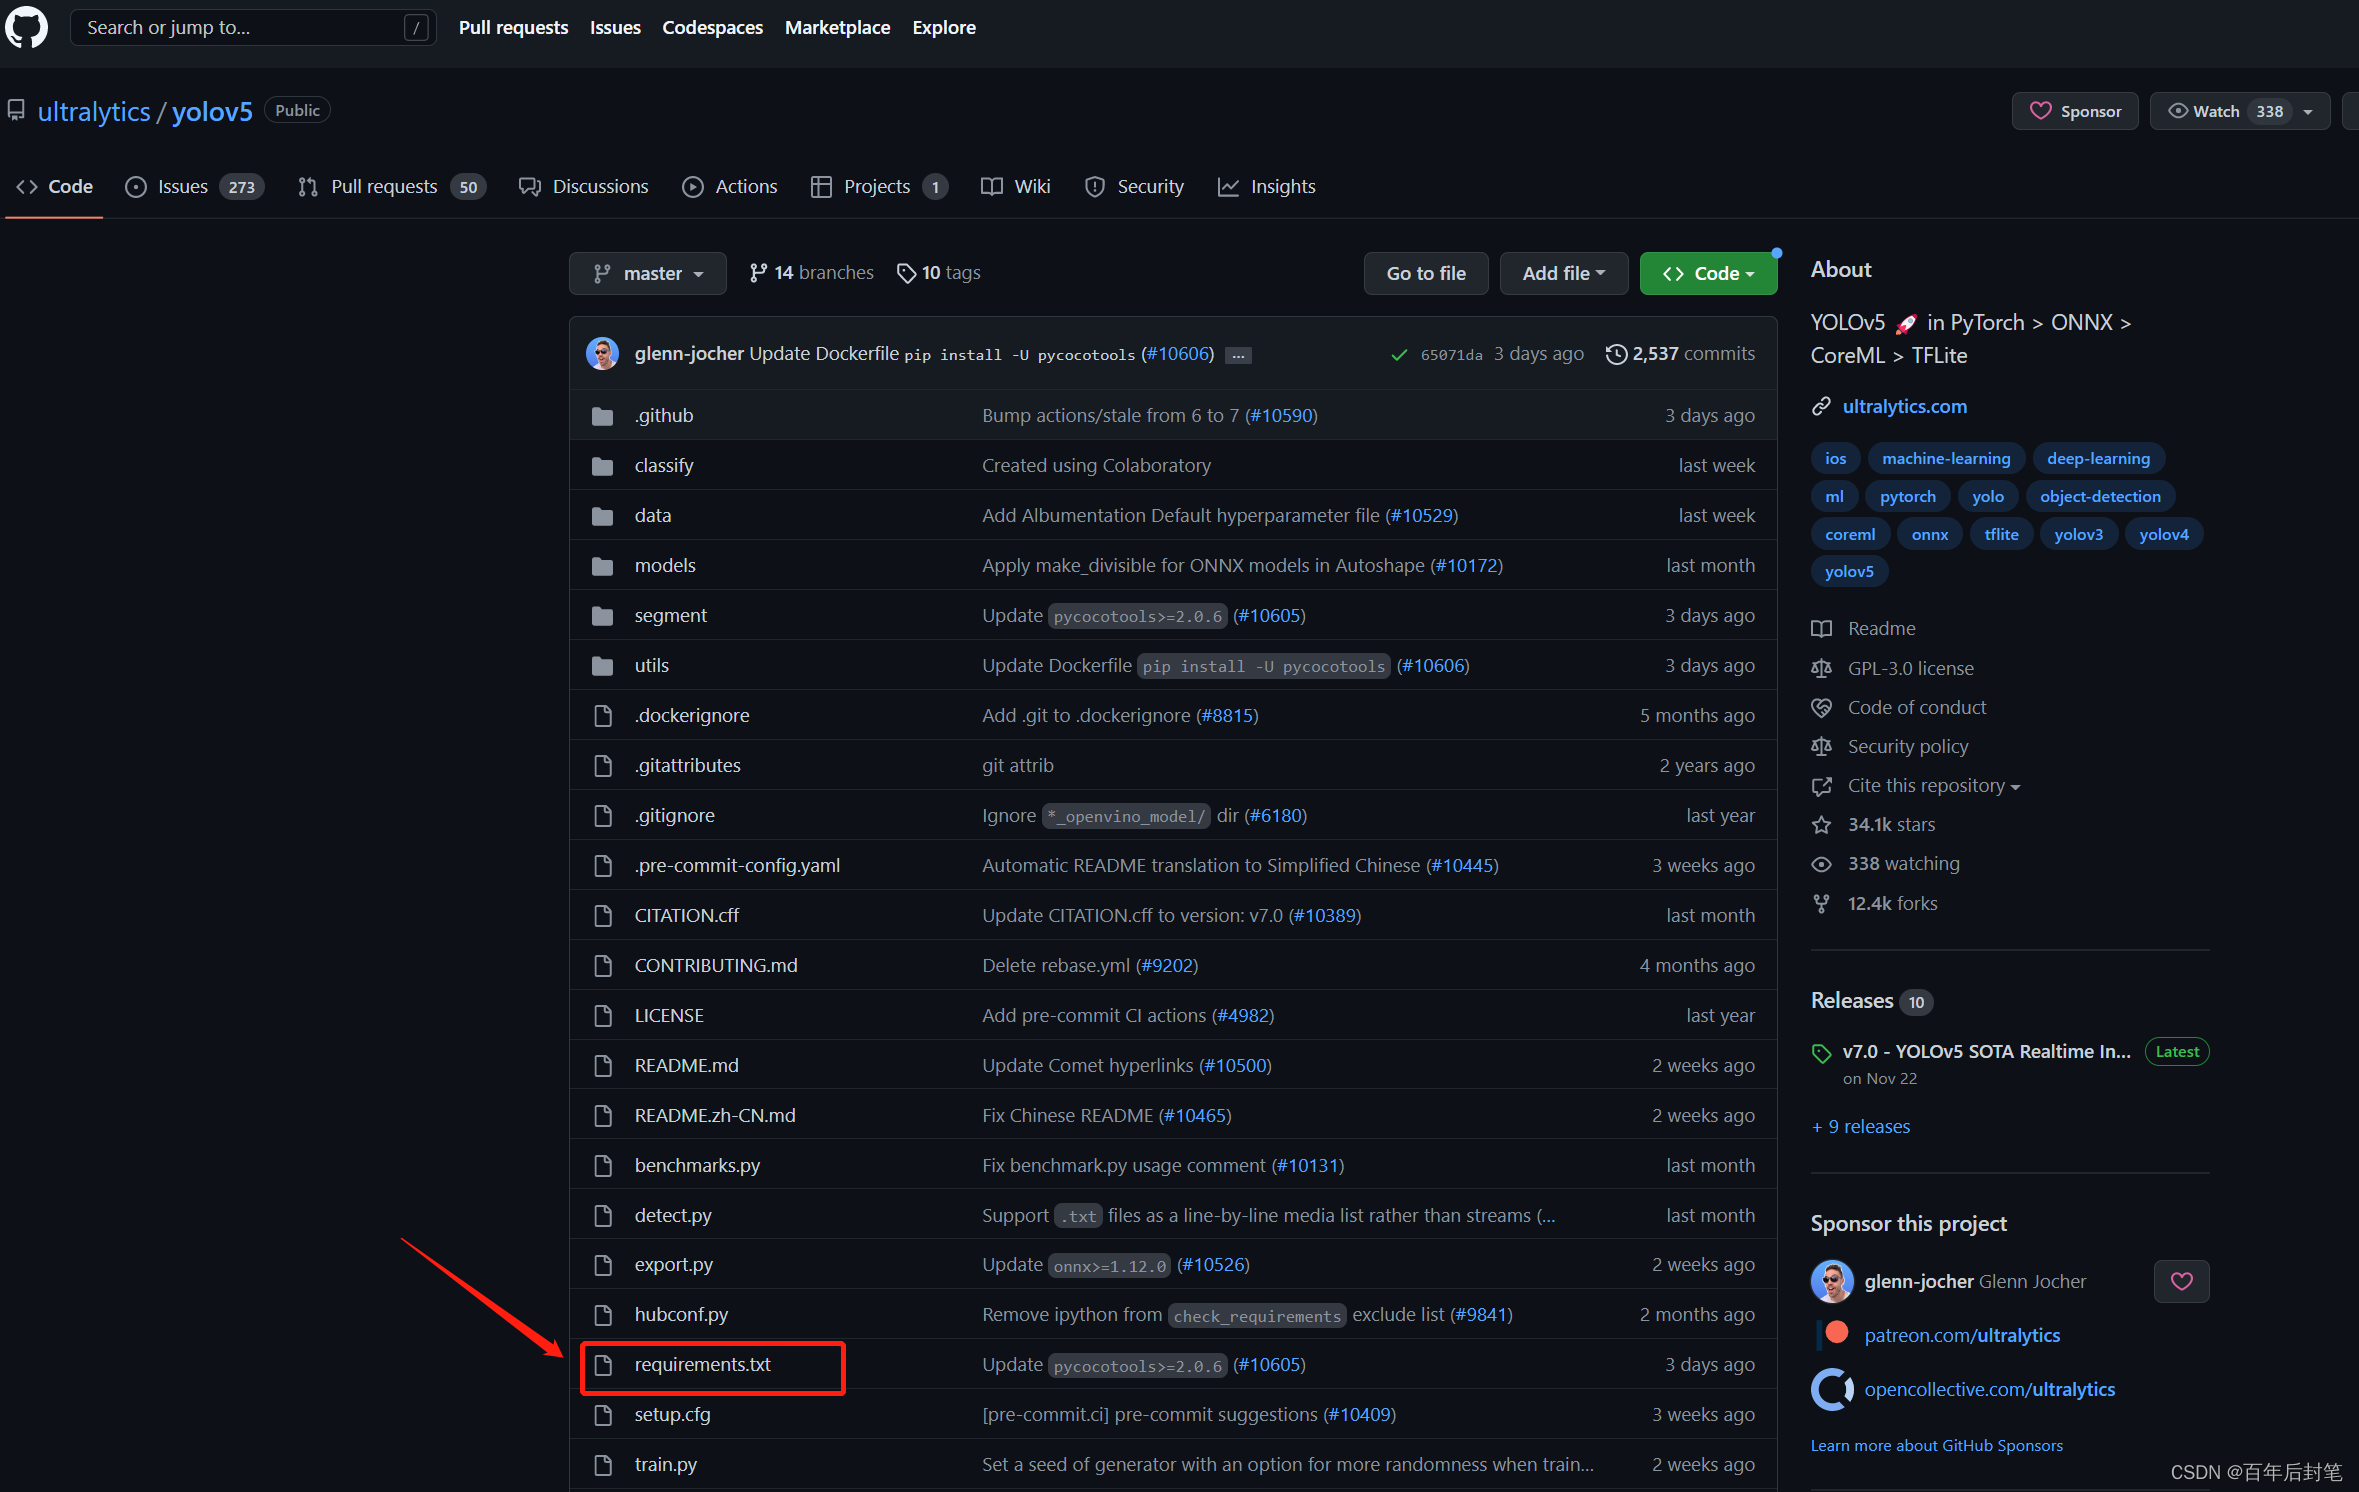This screenshot has height=1492, width=2359.
Task: Open requirements.txt file
Action: (x=702, y=1365)
